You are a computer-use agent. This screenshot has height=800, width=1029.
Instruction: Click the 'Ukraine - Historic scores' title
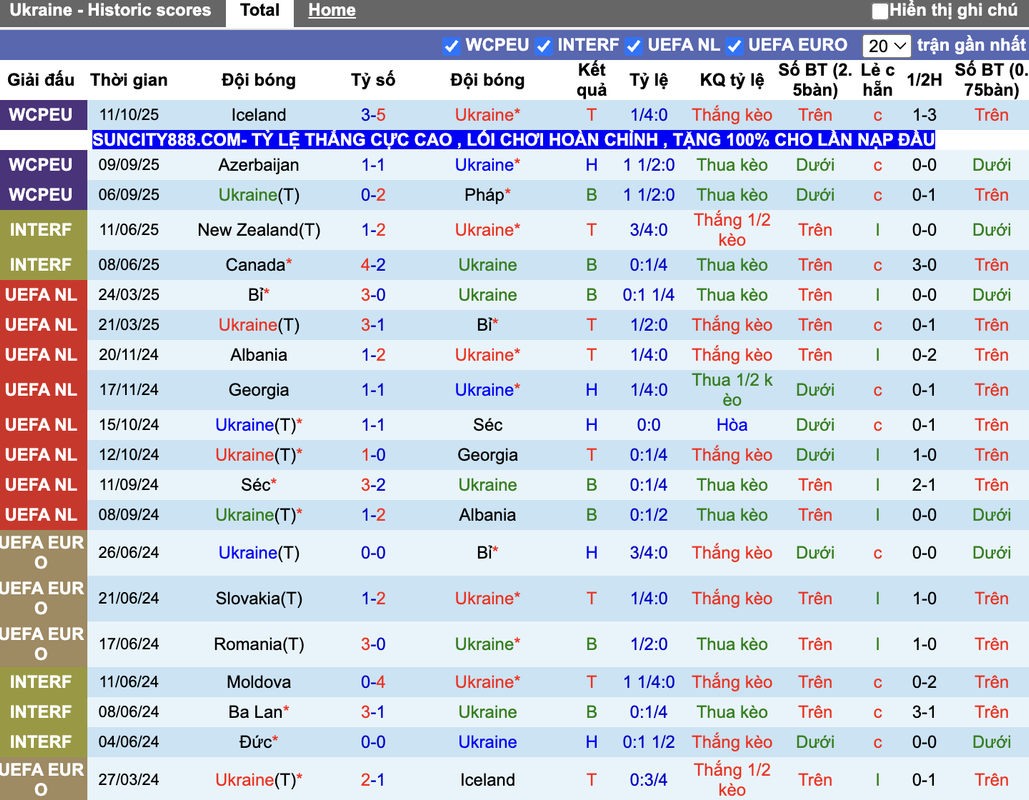(110, 11)
